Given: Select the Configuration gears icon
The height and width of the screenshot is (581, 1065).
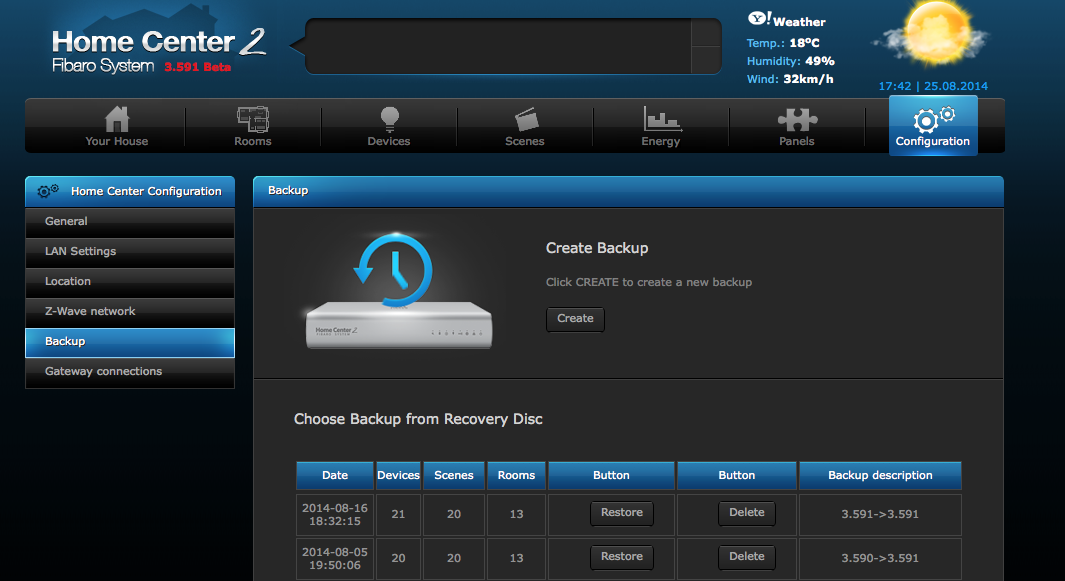Looking at the screenshot, I should pyautogui.click(x=933, y=119).
